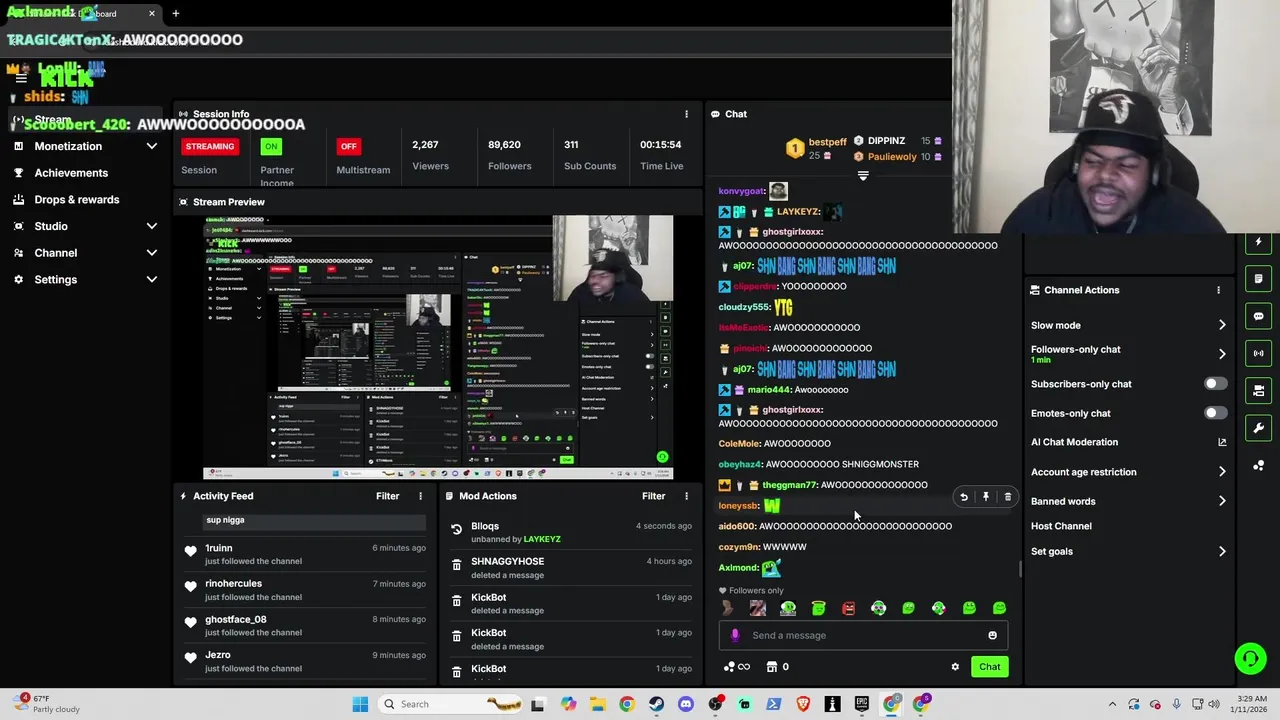Delete the theggman77 chat message

pos(1007,497)
